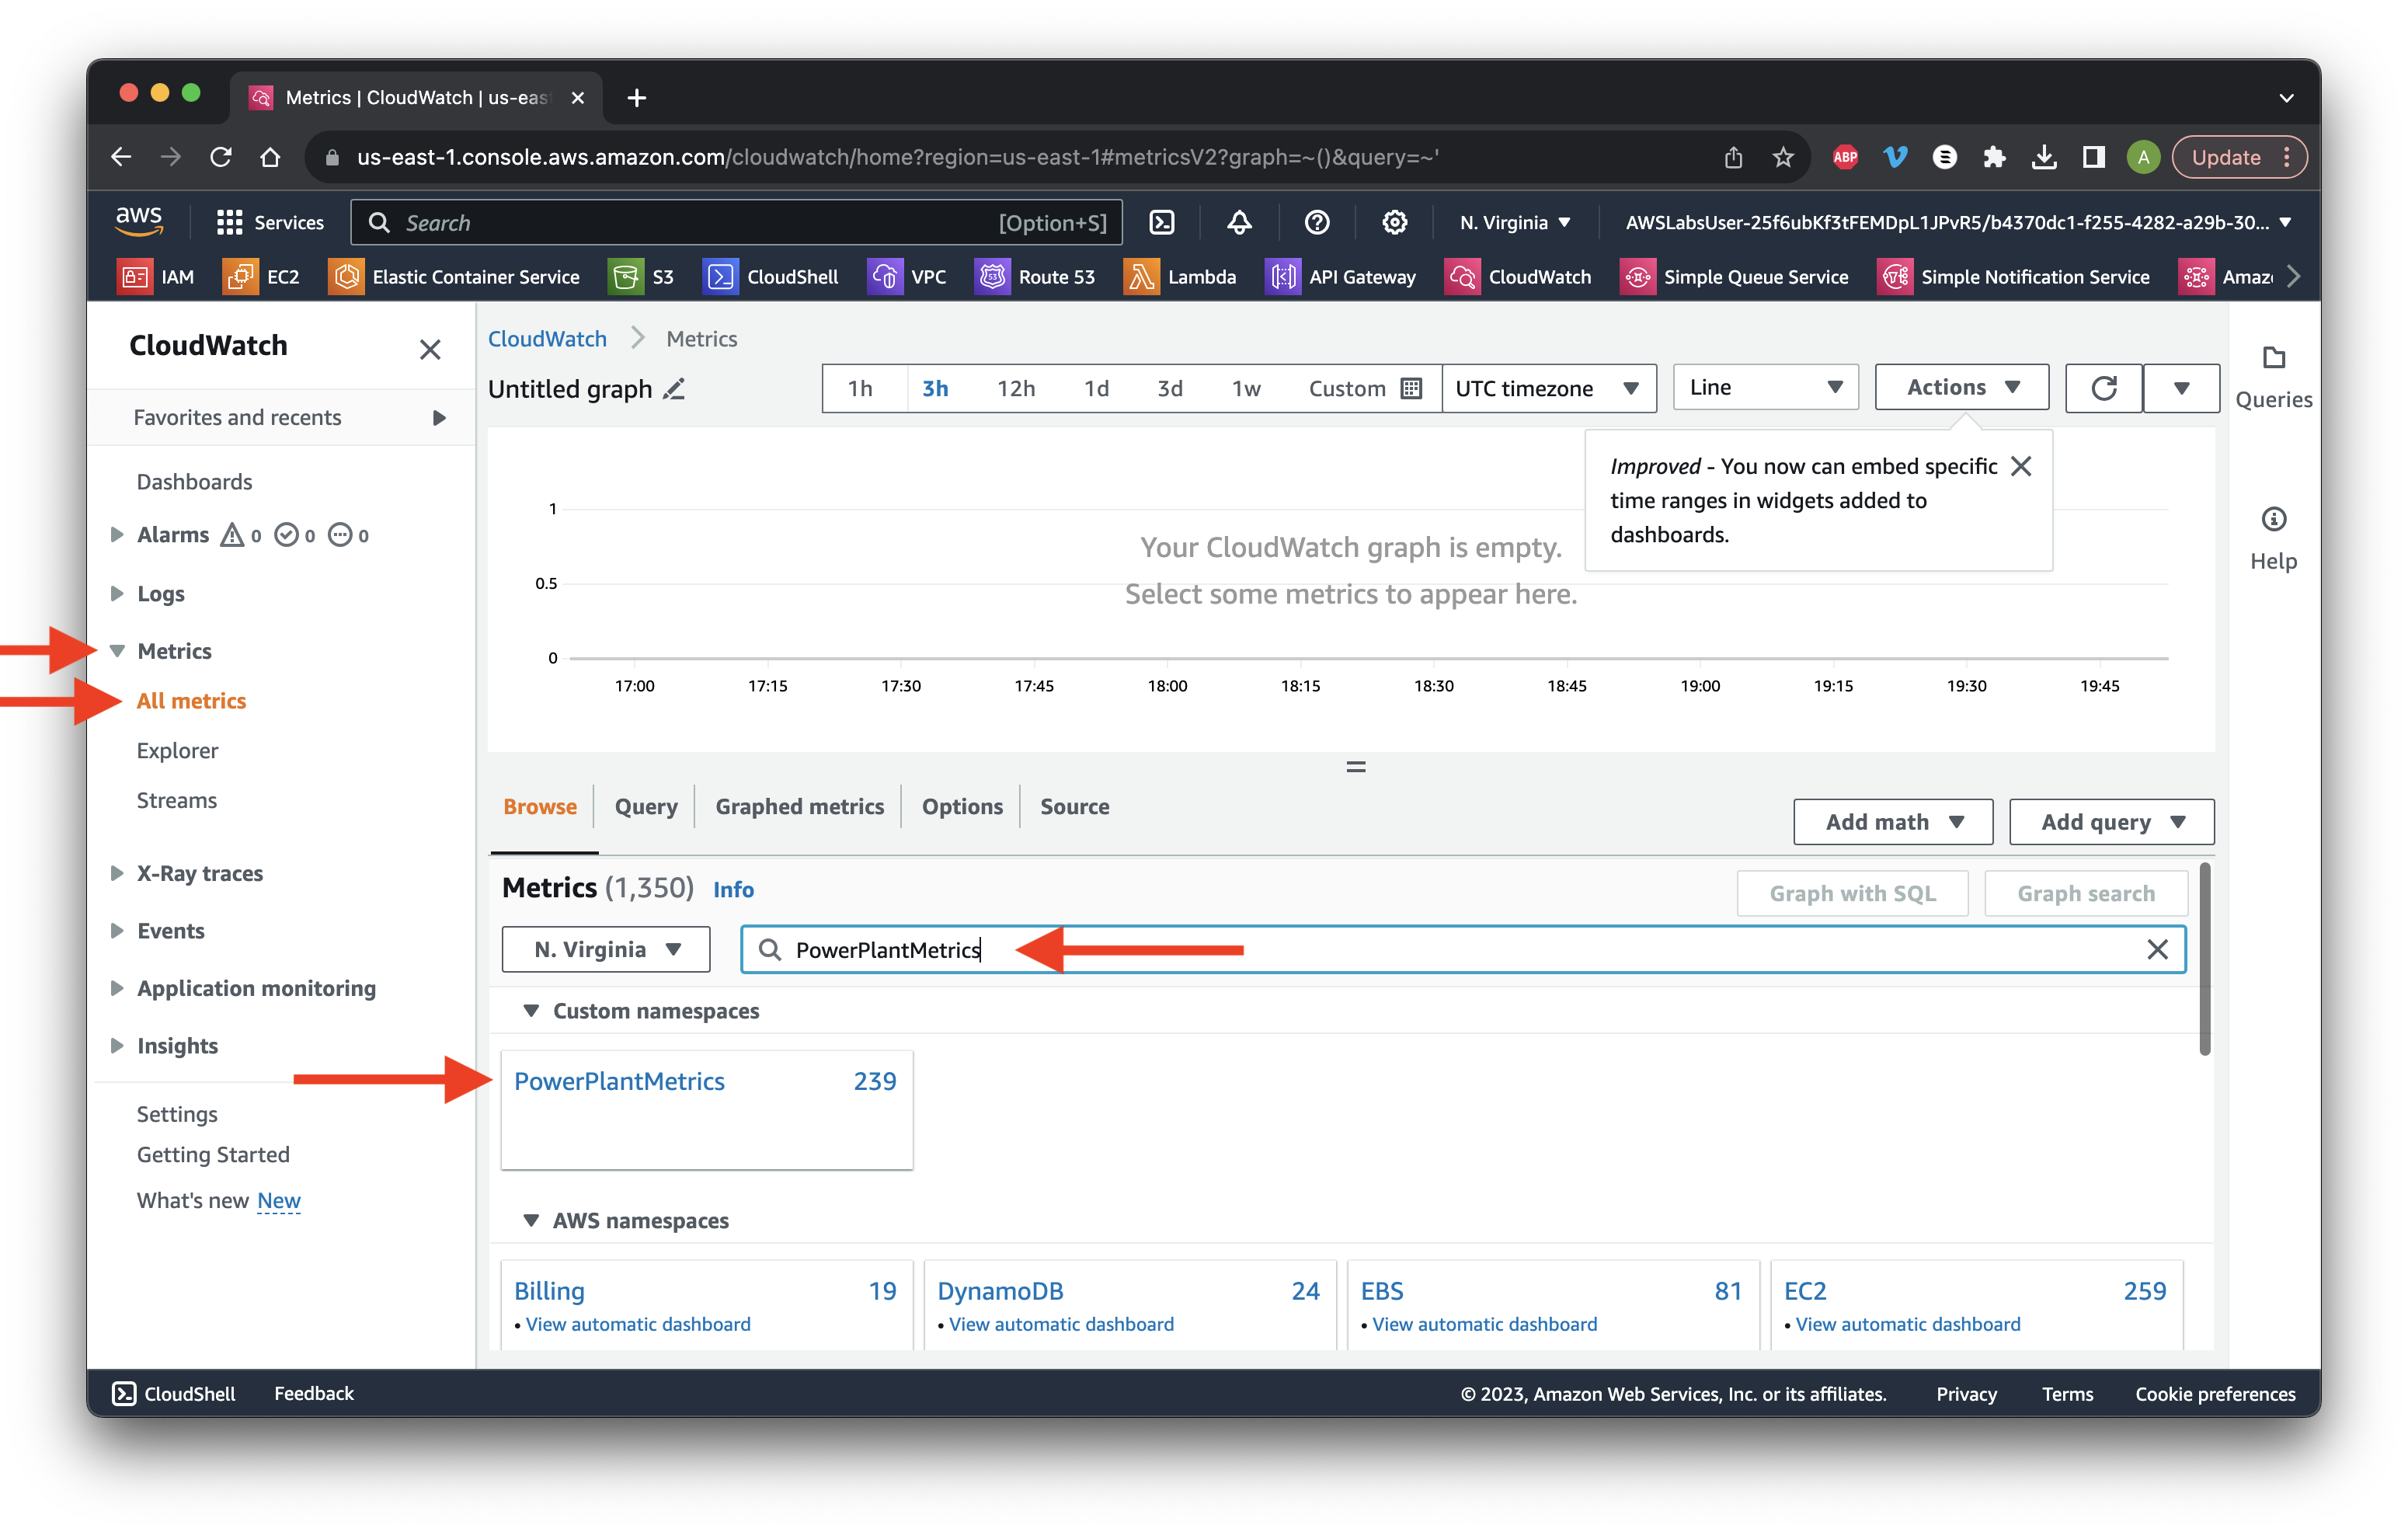This screenshot has height=1532, width=2408.
Task: Expand the Logs section
Action: (117, 593)
